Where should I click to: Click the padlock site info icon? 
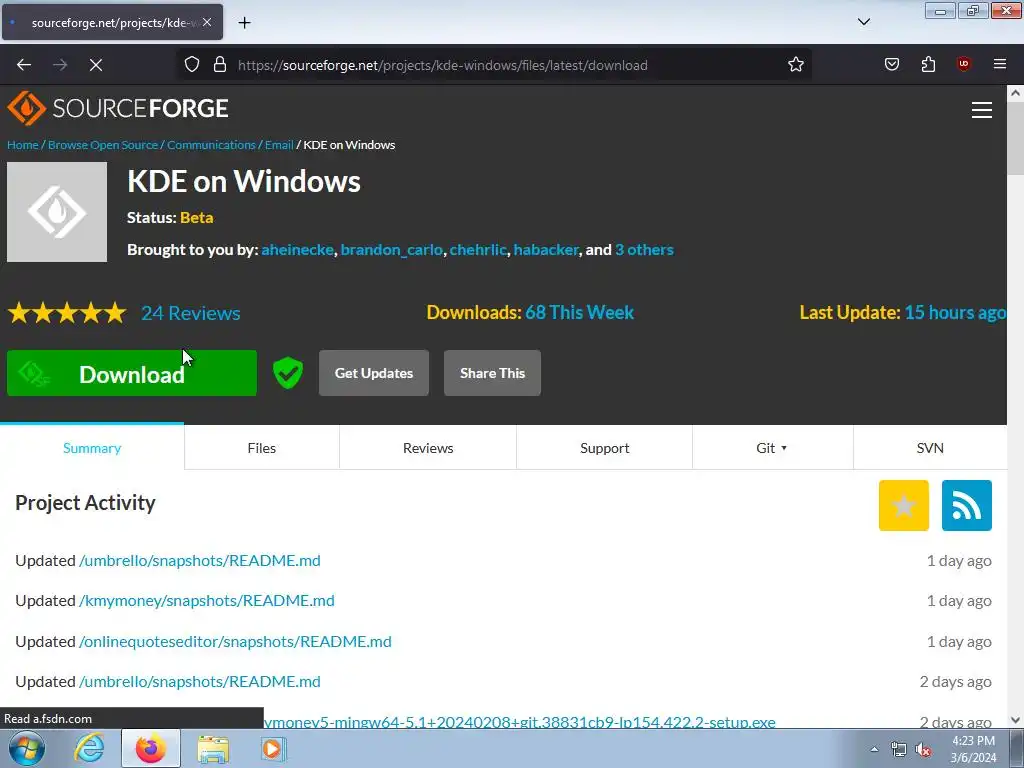[220, 65]
